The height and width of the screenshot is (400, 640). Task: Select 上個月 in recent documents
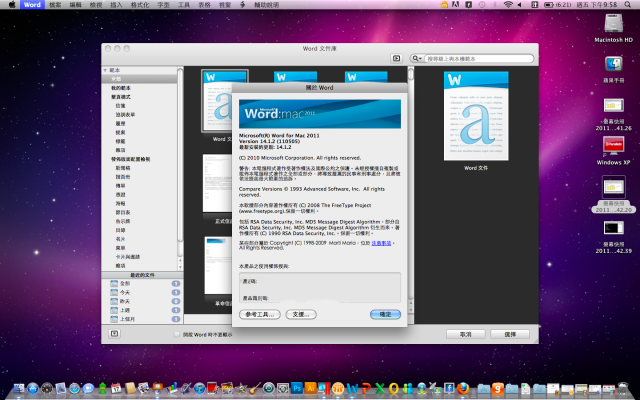tap(141, 319)
